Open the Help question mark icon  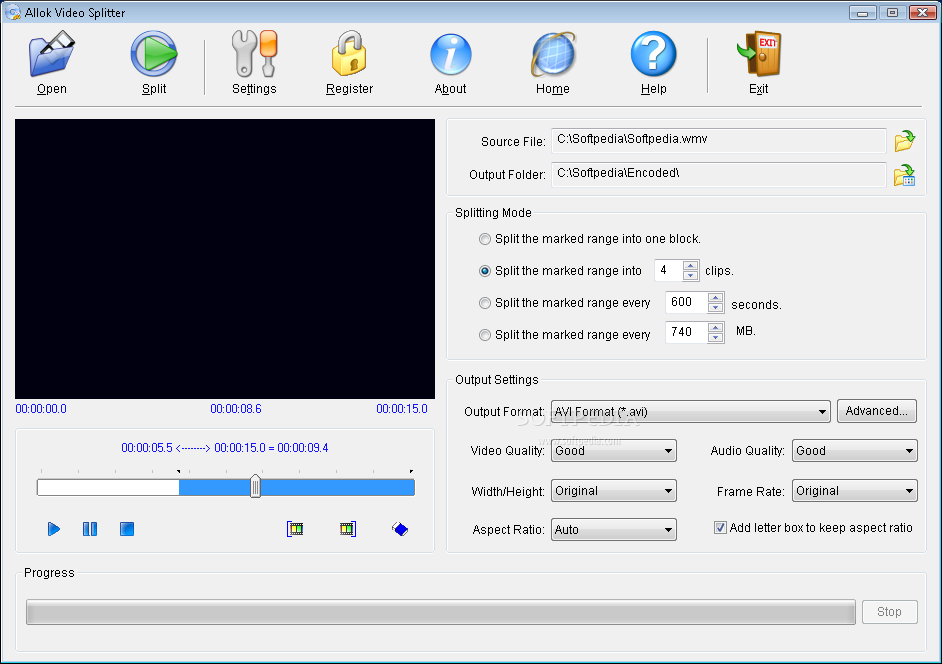[654, 55]
